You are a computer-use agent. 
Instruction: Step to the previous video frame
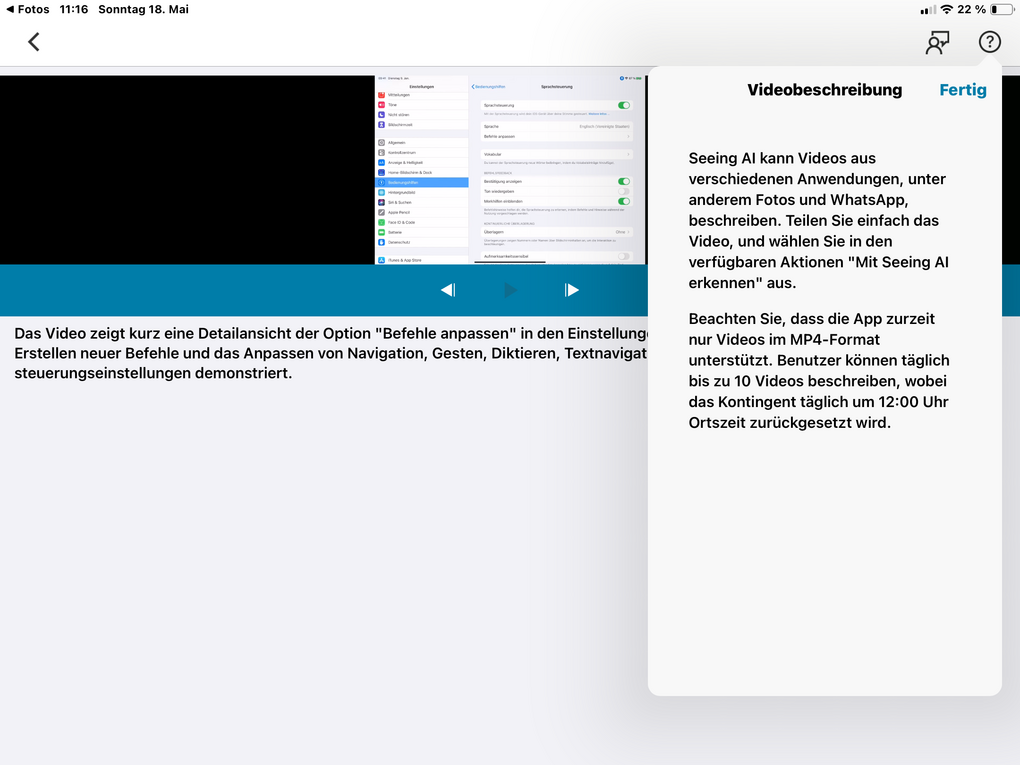448,290
